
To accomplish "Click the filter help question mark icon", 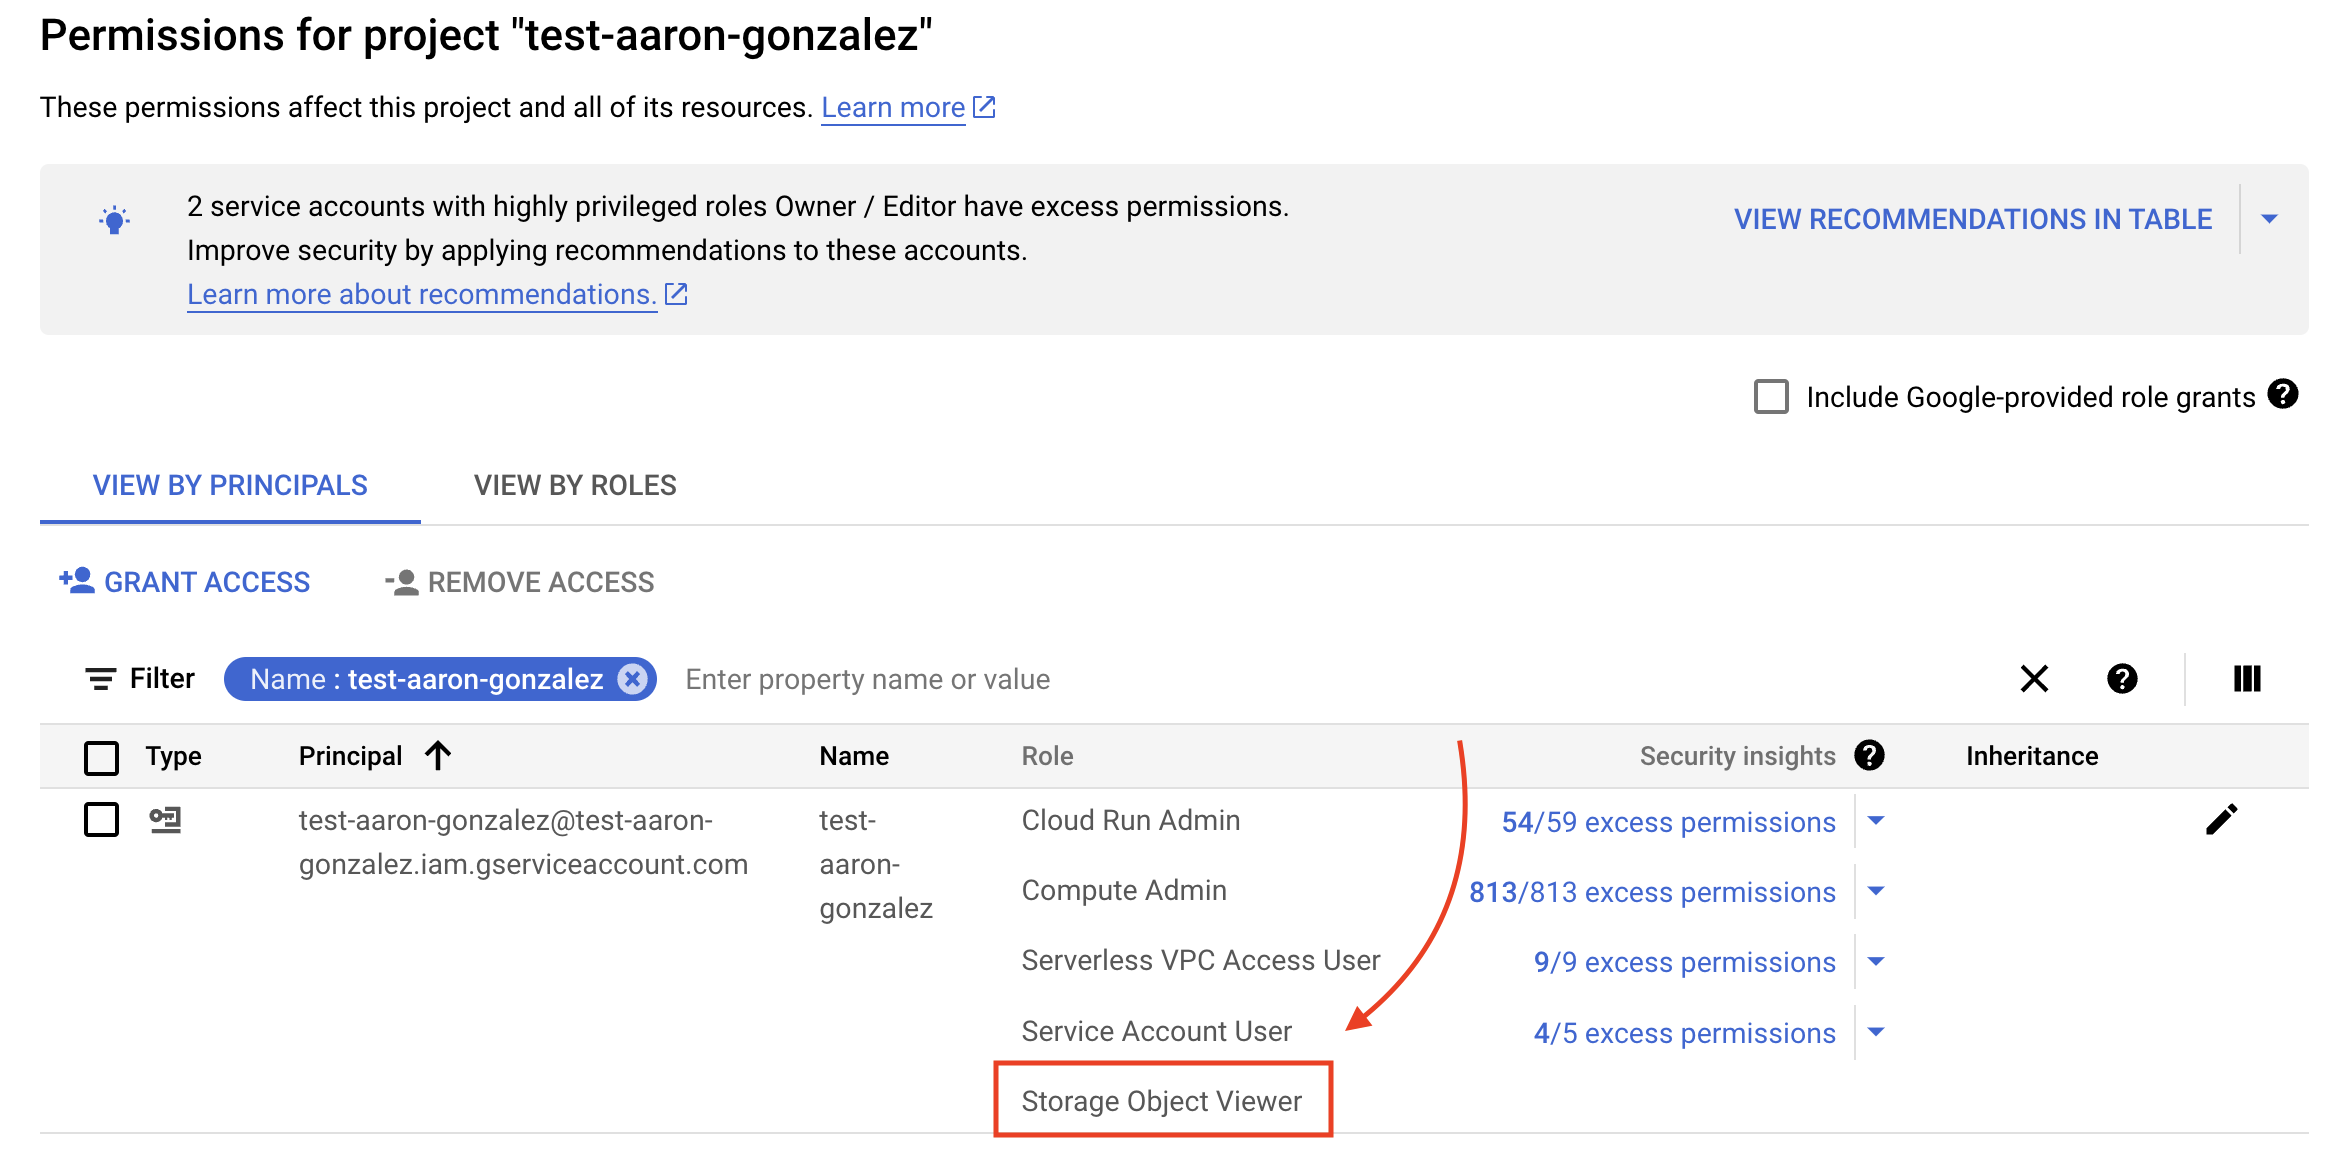I will pos(2121,679).
